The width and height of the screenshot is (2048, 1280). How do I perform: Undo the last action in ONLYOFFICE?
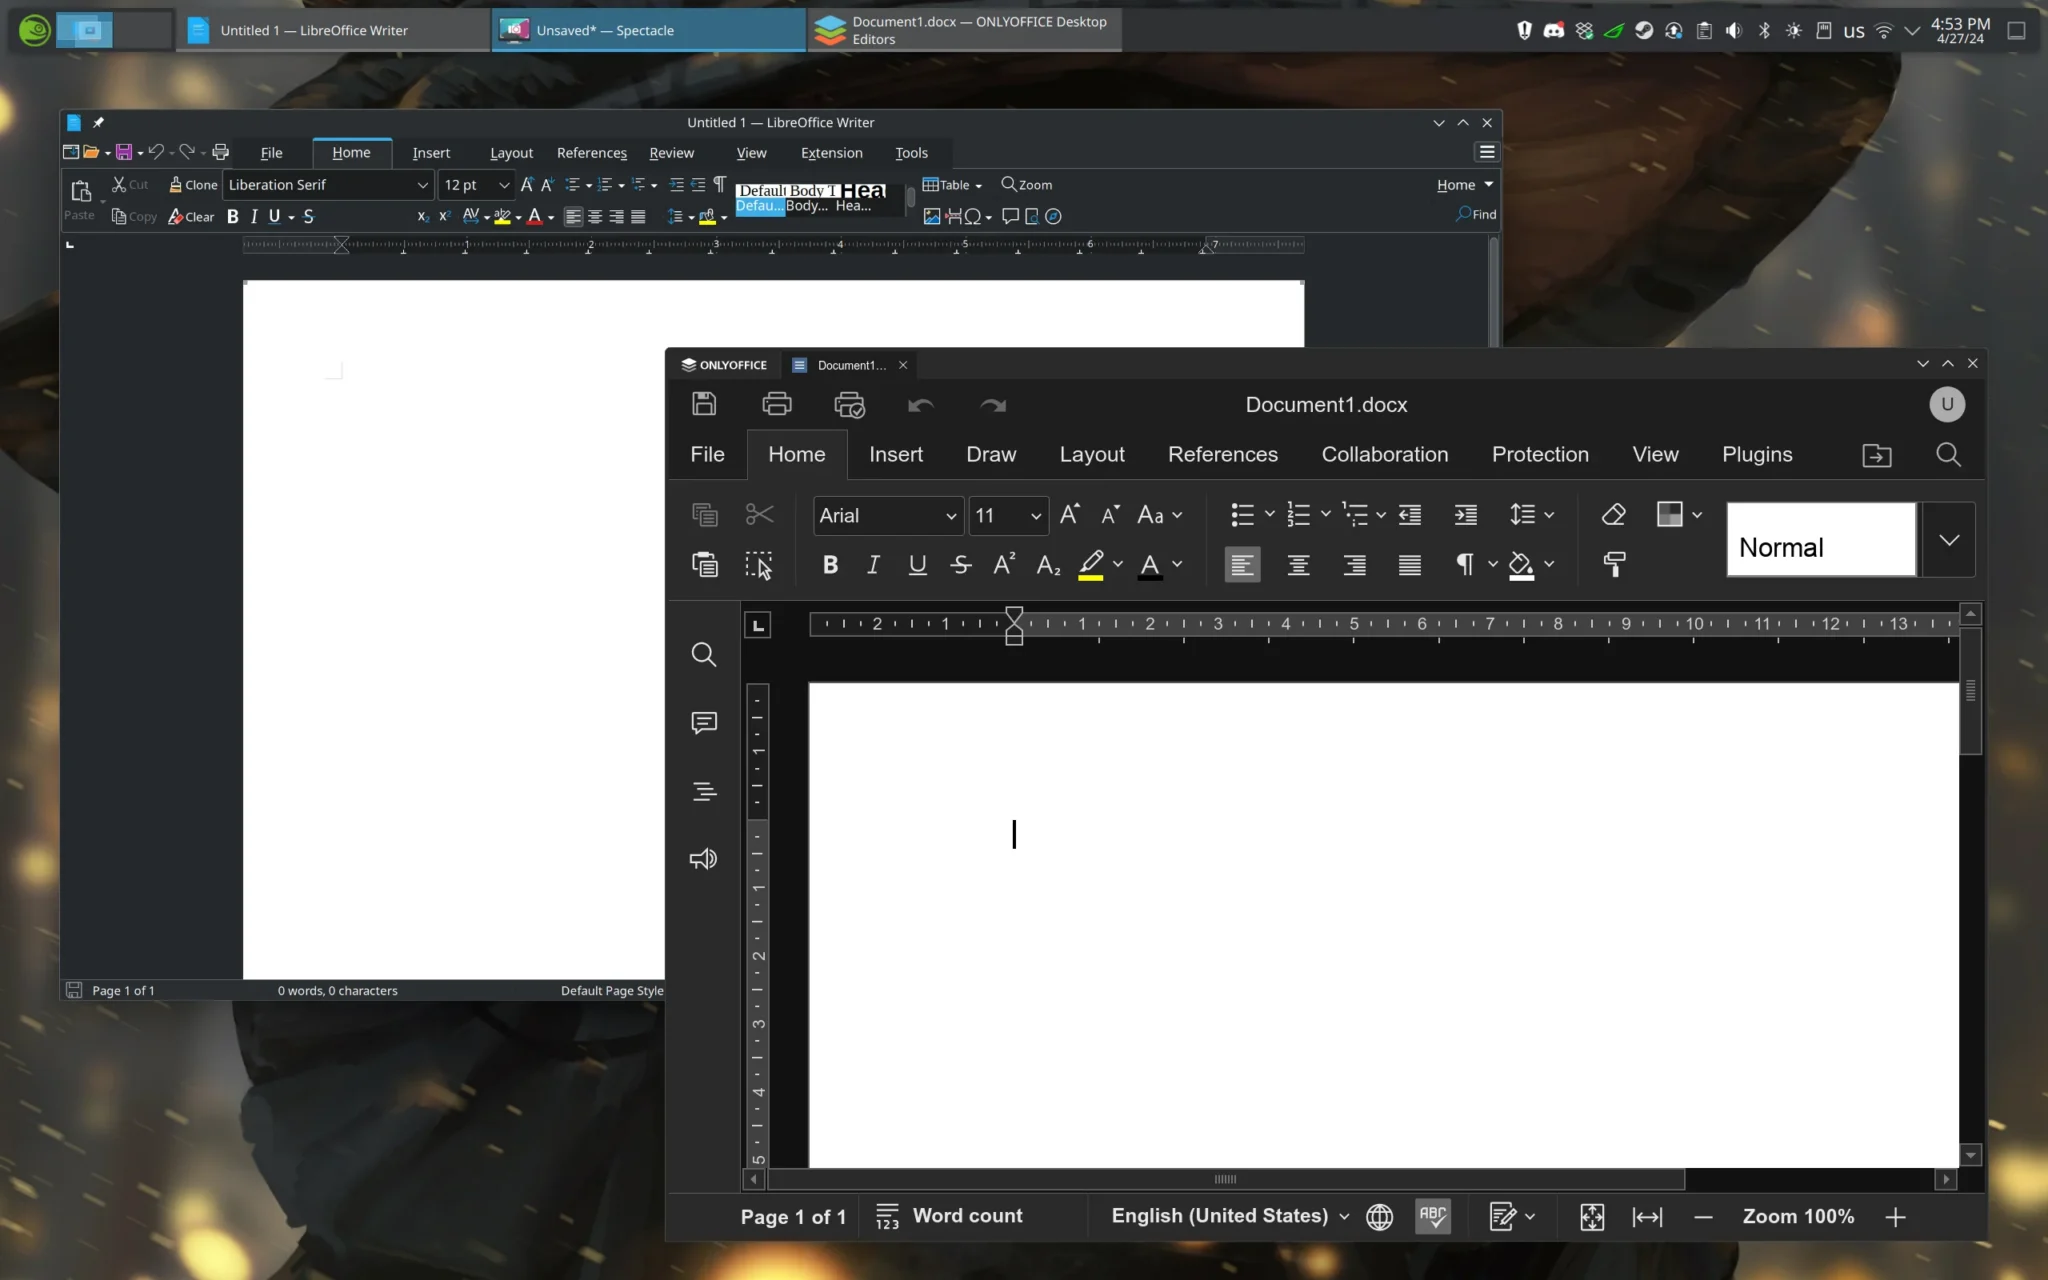click(x=920, y=405)
